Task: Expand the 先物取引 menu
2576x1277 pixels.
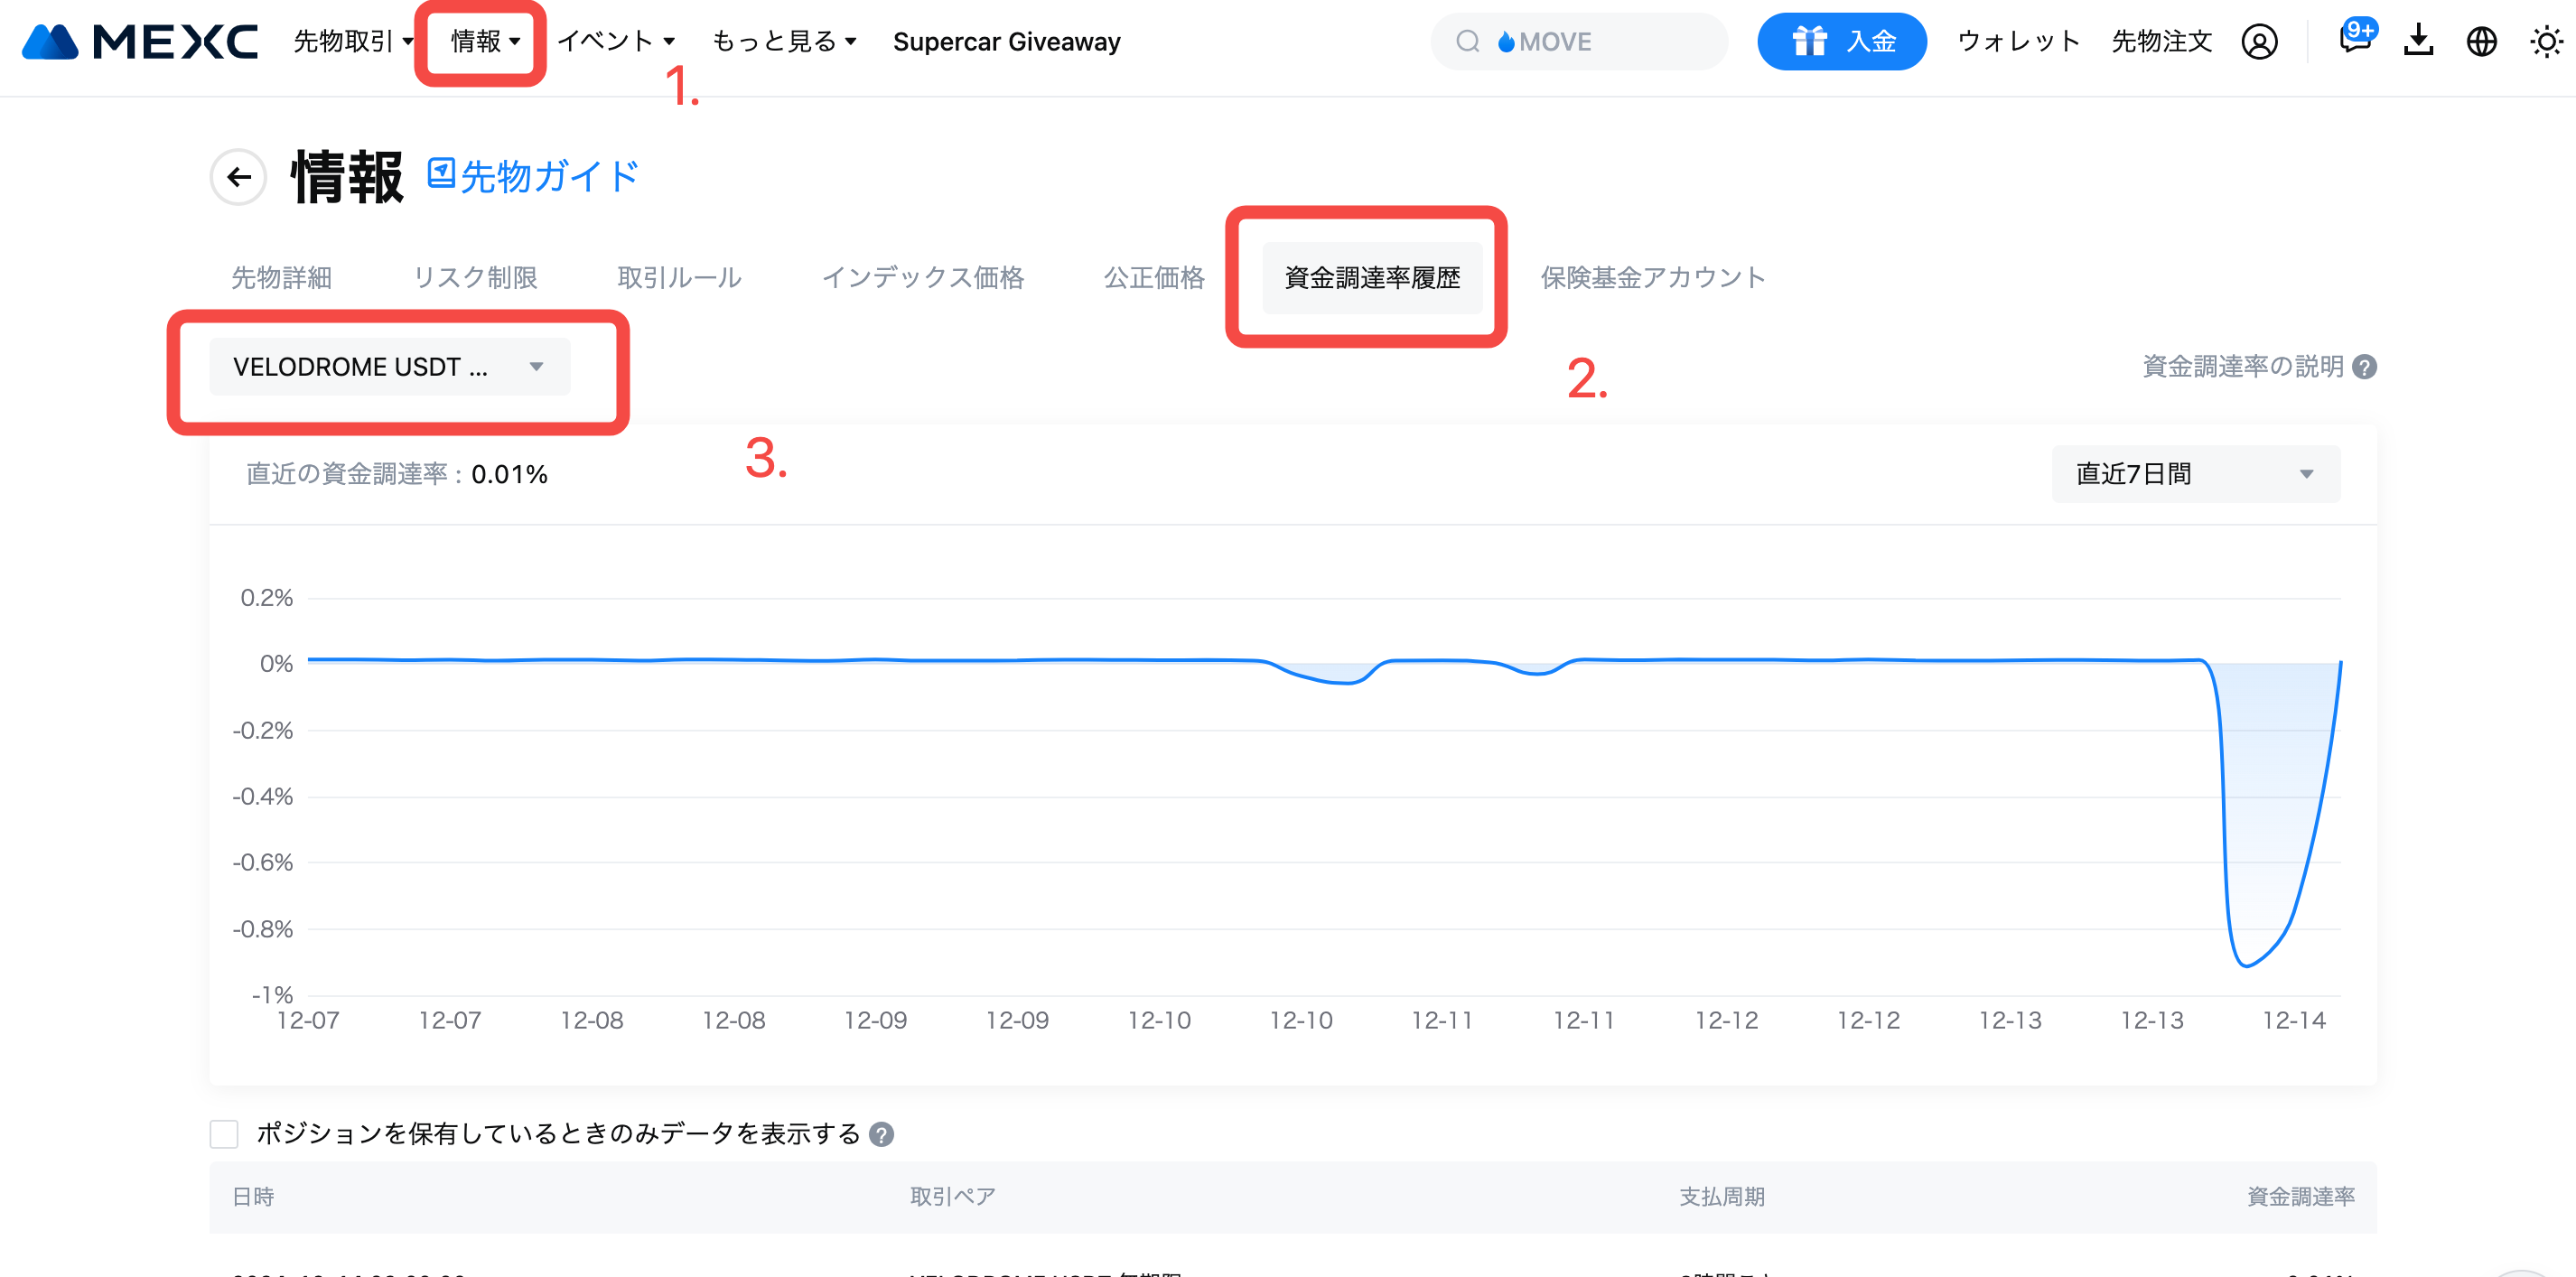Action: click(x=353, y=41)
